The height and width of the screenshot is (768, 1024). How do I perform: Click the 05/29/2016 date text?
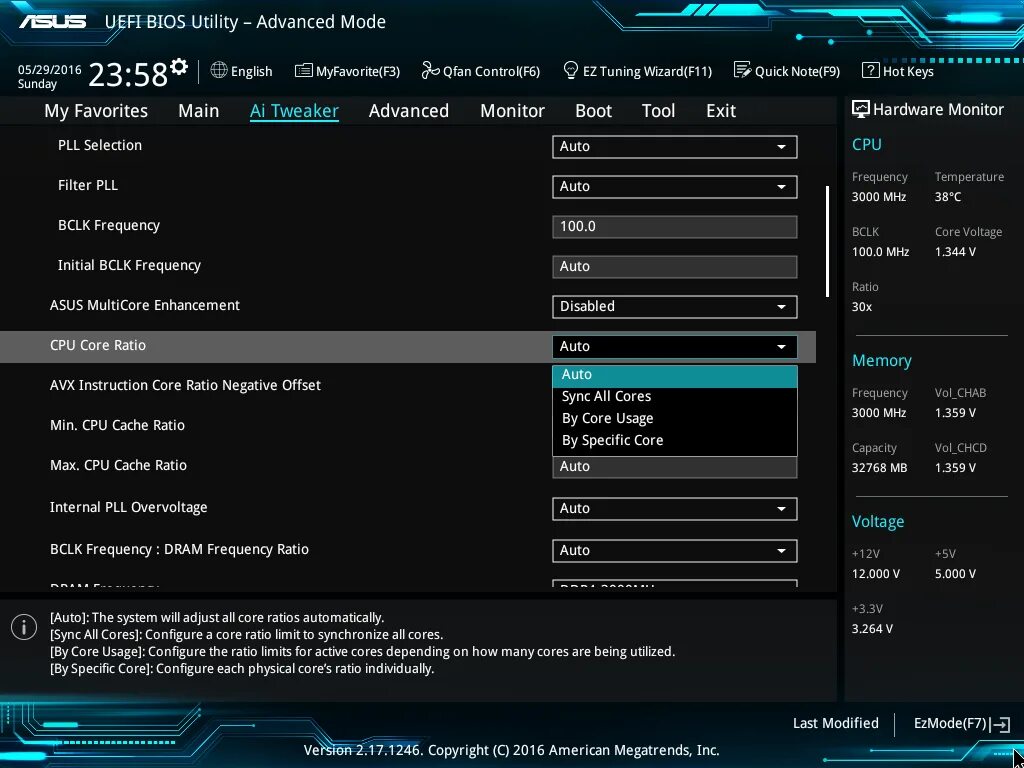(x=50, y=69)
